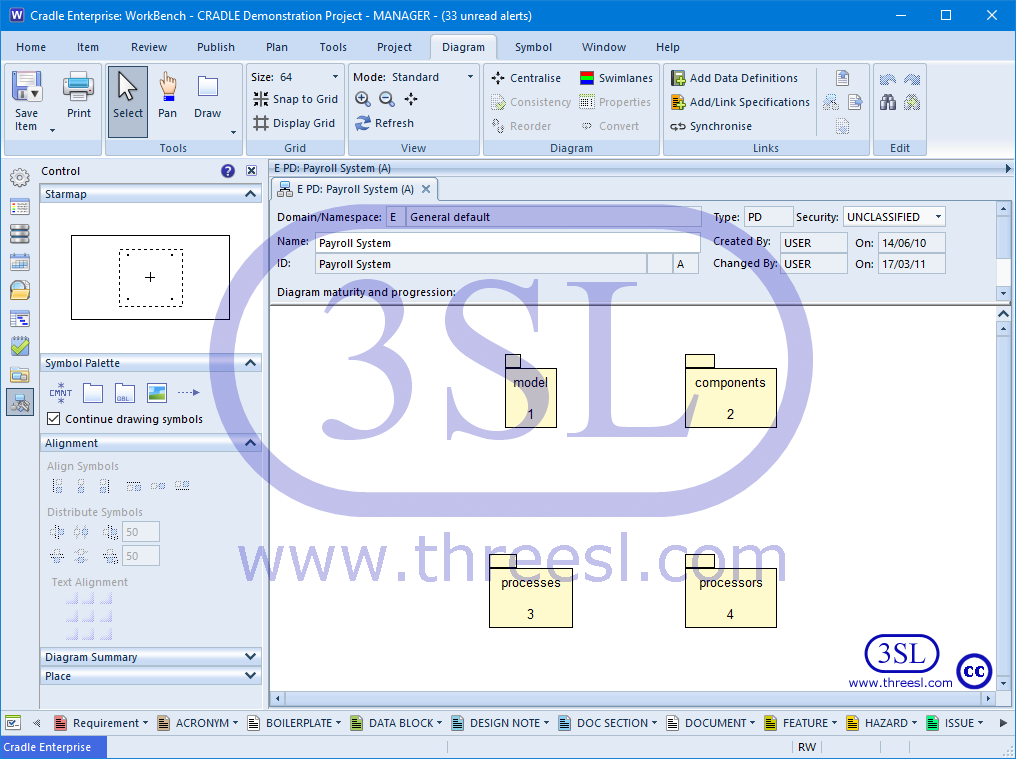Toggle Display Grid

point(294,123)
